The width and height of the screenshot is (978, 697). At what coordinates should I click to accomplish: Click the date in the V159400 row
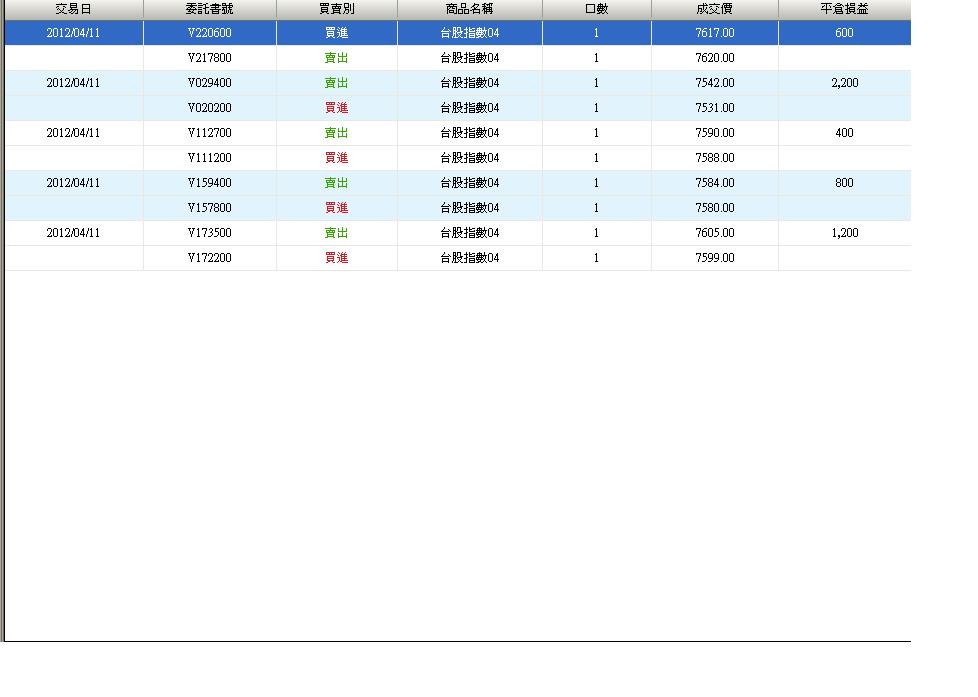pyautogui.click(x=74, y=183)
